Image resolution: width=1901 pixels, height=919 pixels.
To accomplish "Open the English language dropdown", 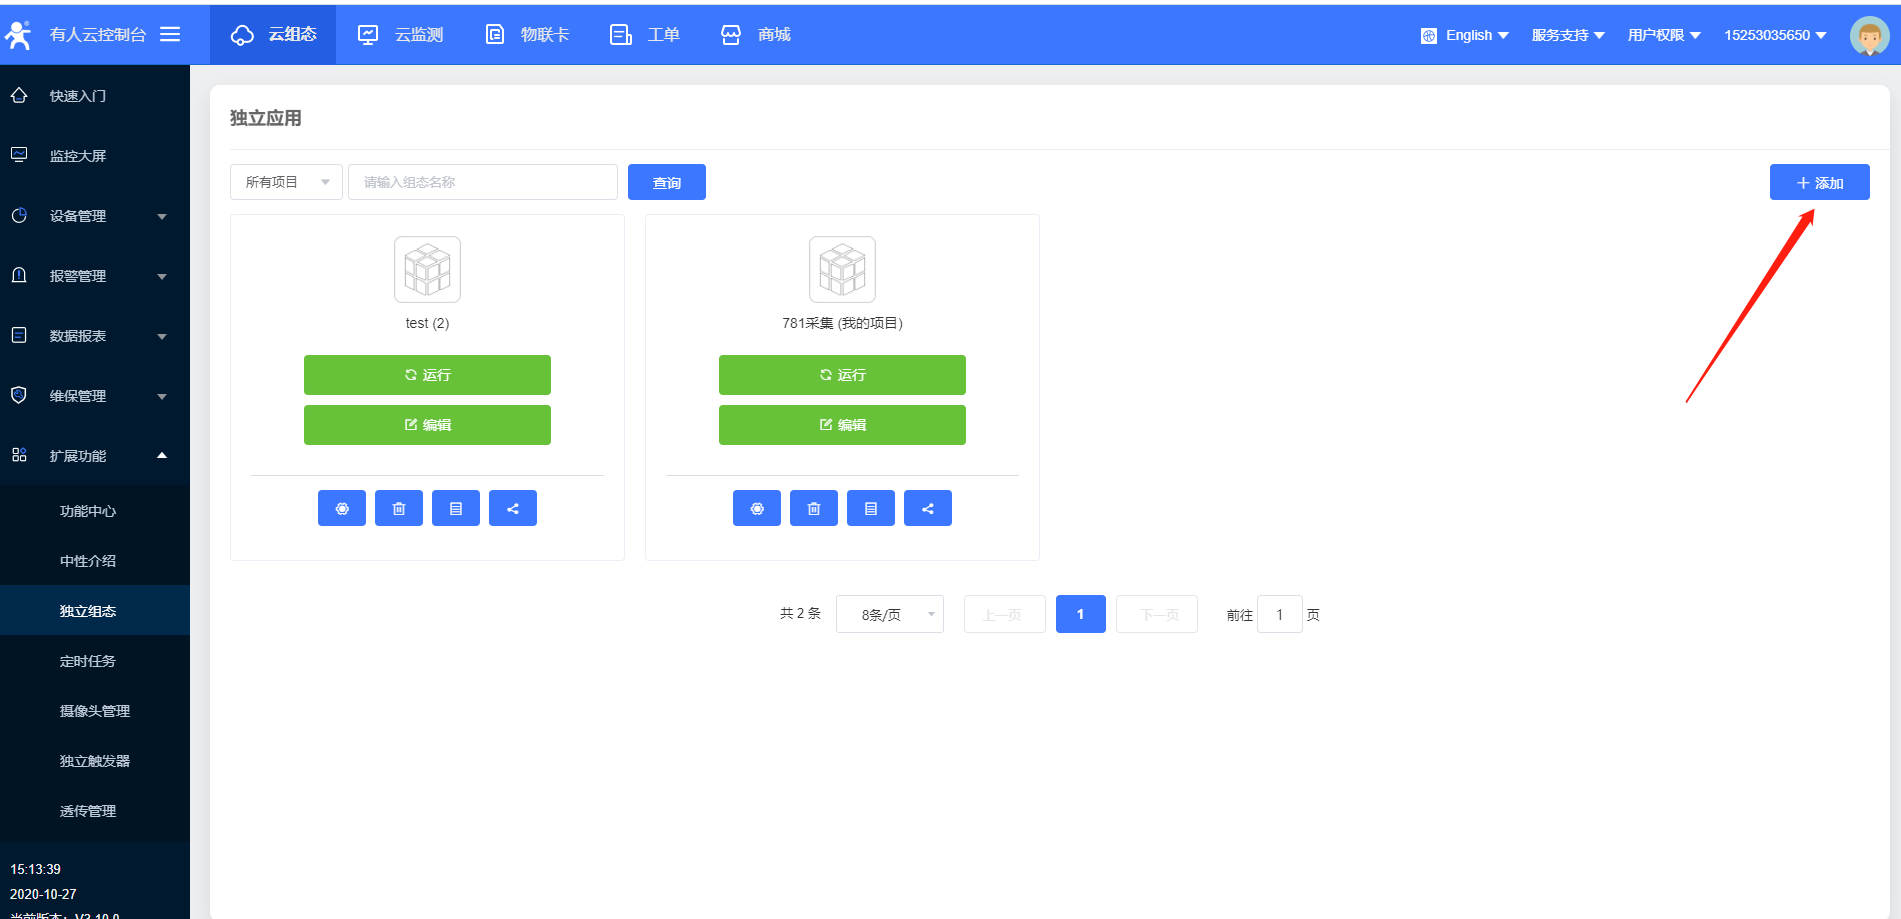I will coord(1466,35).
